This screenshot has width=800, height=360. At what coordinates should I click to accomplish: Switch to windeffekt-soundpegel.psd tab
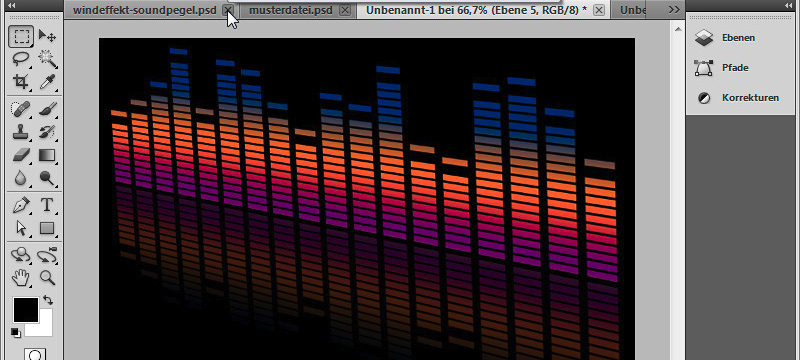144,10
